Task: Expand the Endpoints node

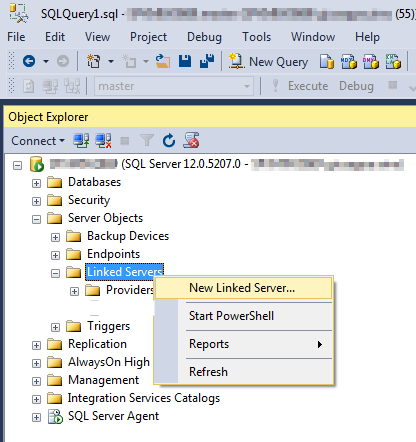Action: 55,255
